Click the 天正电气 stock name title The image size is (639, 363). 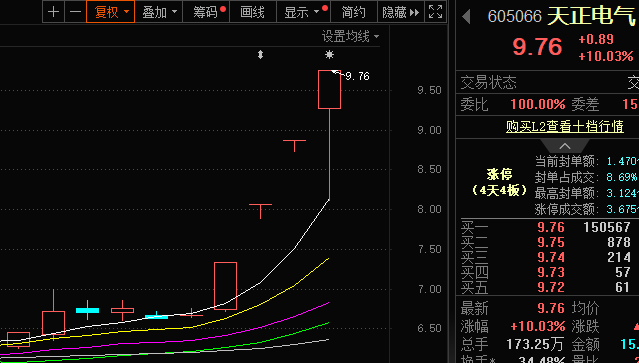[x=591, y=16]
